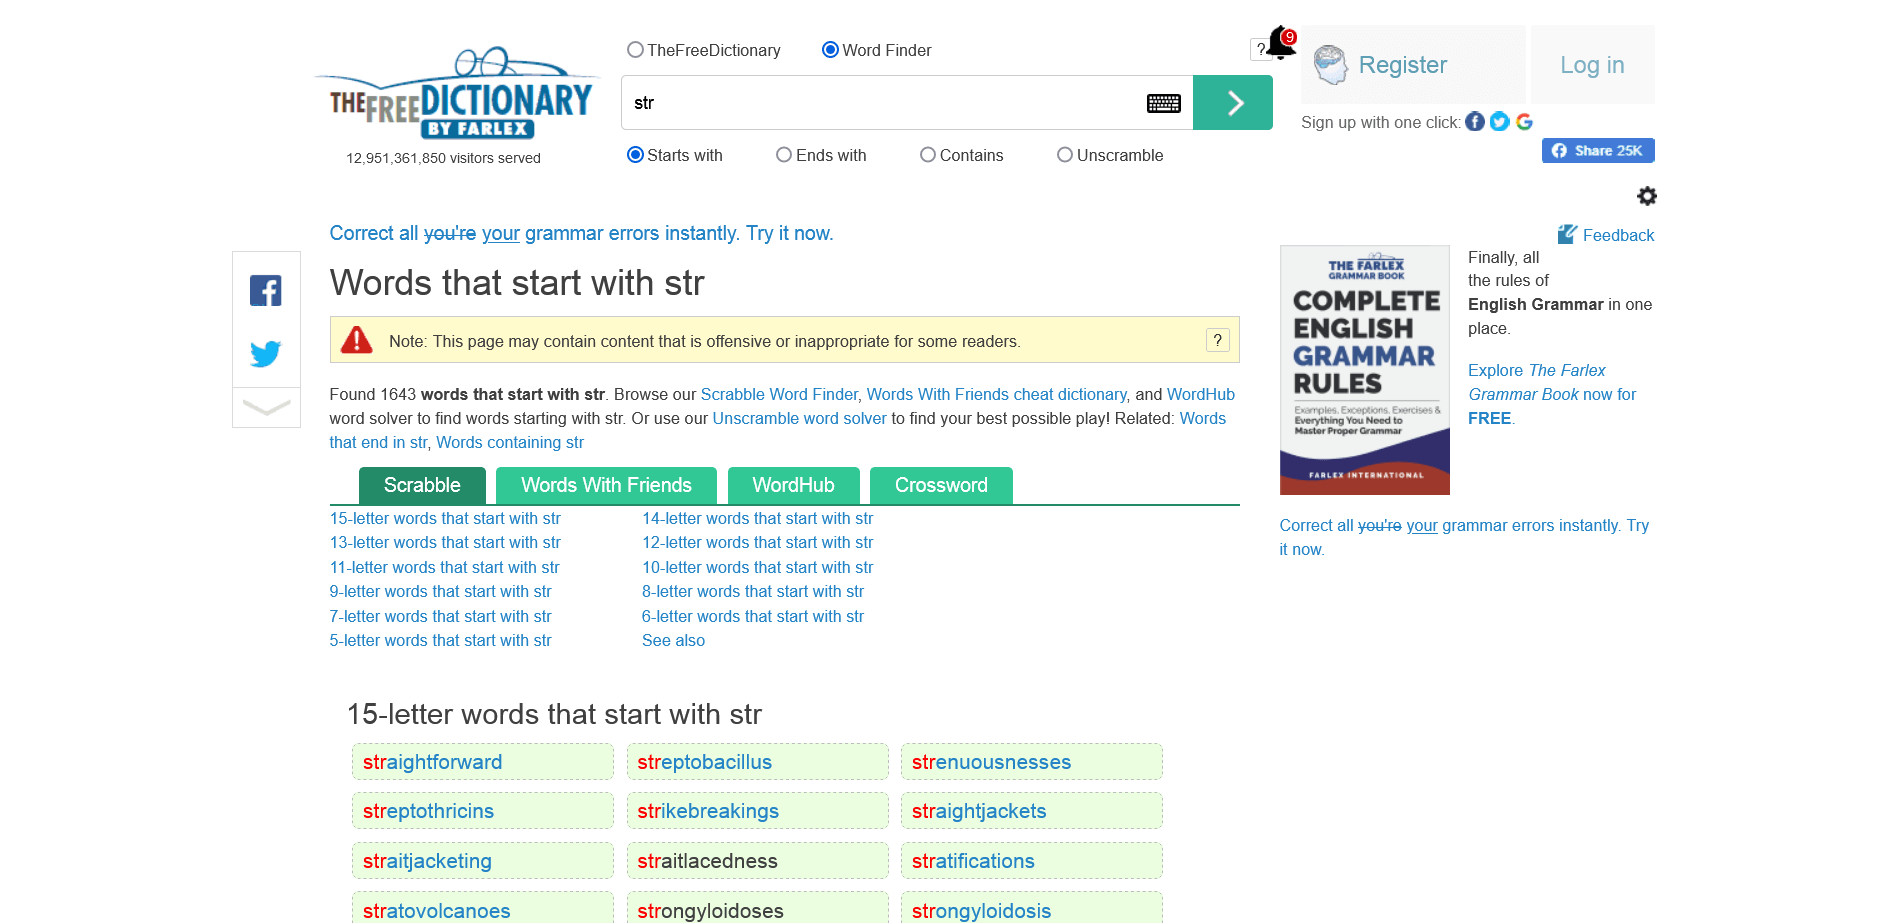Jump to 15-letter words that start with str
This screenshot has width=1898, height=923.
[445, 518]
